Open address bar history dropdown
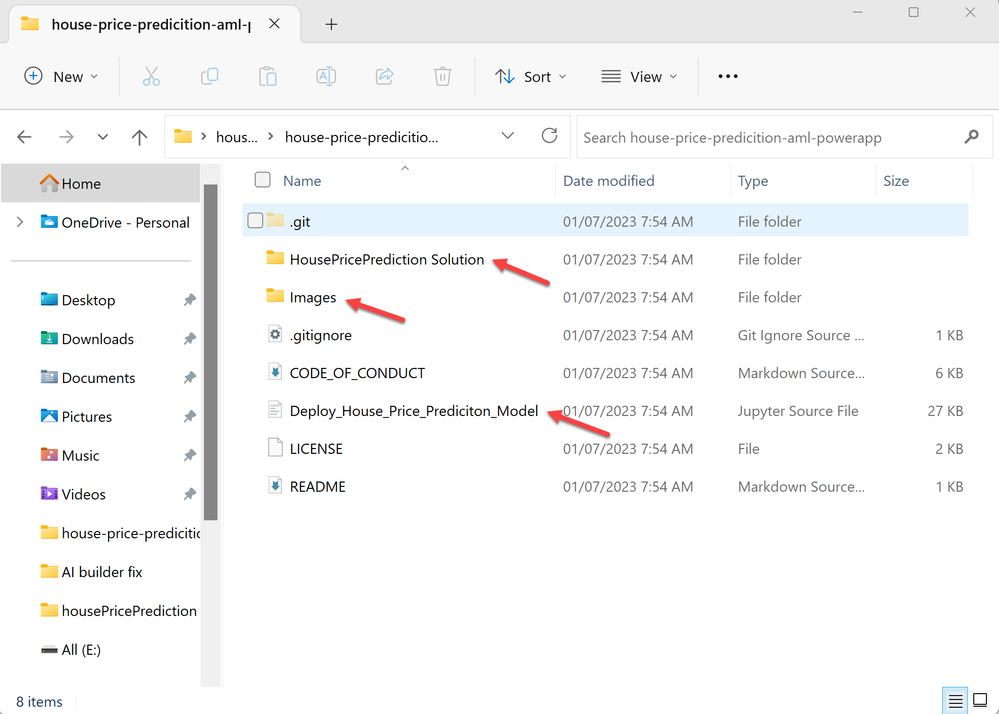The width and height of the screenshot is (999, 714). point(507,136)
